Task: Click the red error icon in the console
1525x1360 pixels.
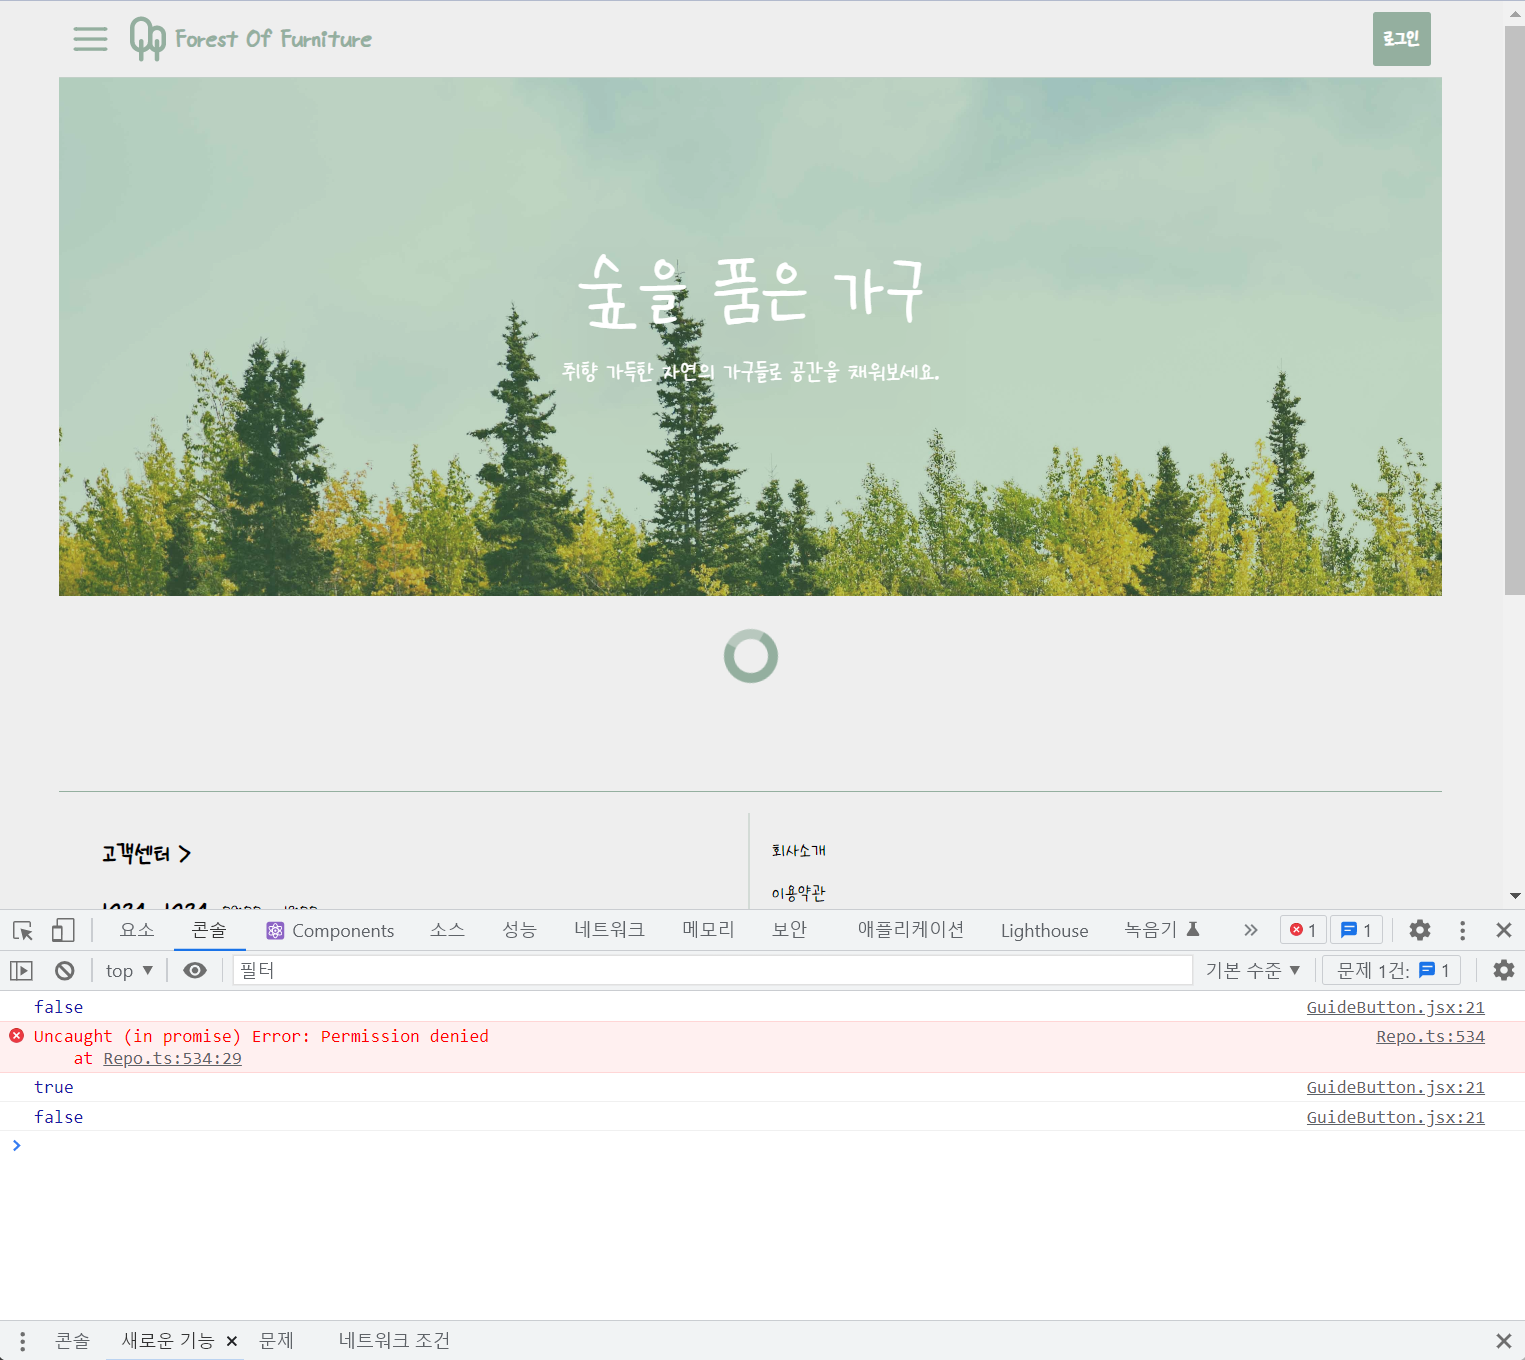Action: pyautogui.click(x=16, y=1036)
